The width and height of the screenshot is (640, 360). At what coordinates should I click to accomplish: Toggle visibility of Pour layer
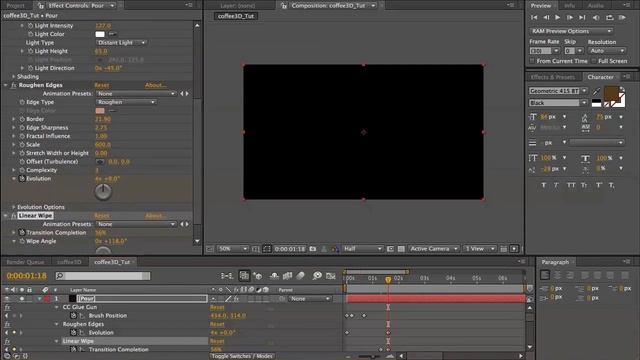[7, 299]
